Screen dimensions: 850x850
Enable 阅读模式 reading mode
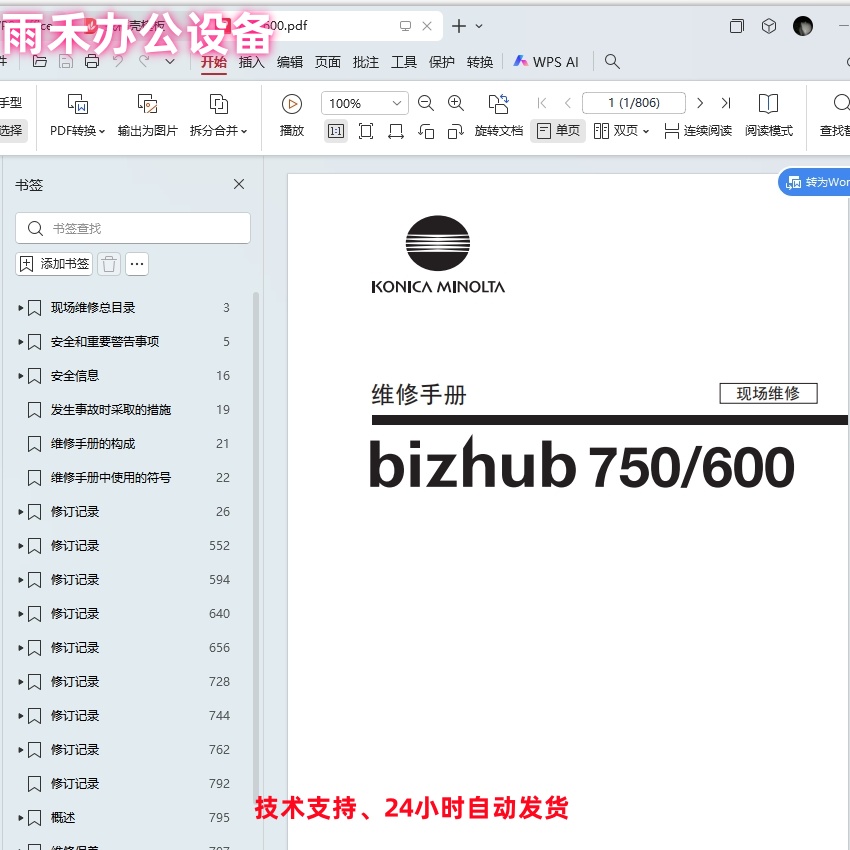769,115
